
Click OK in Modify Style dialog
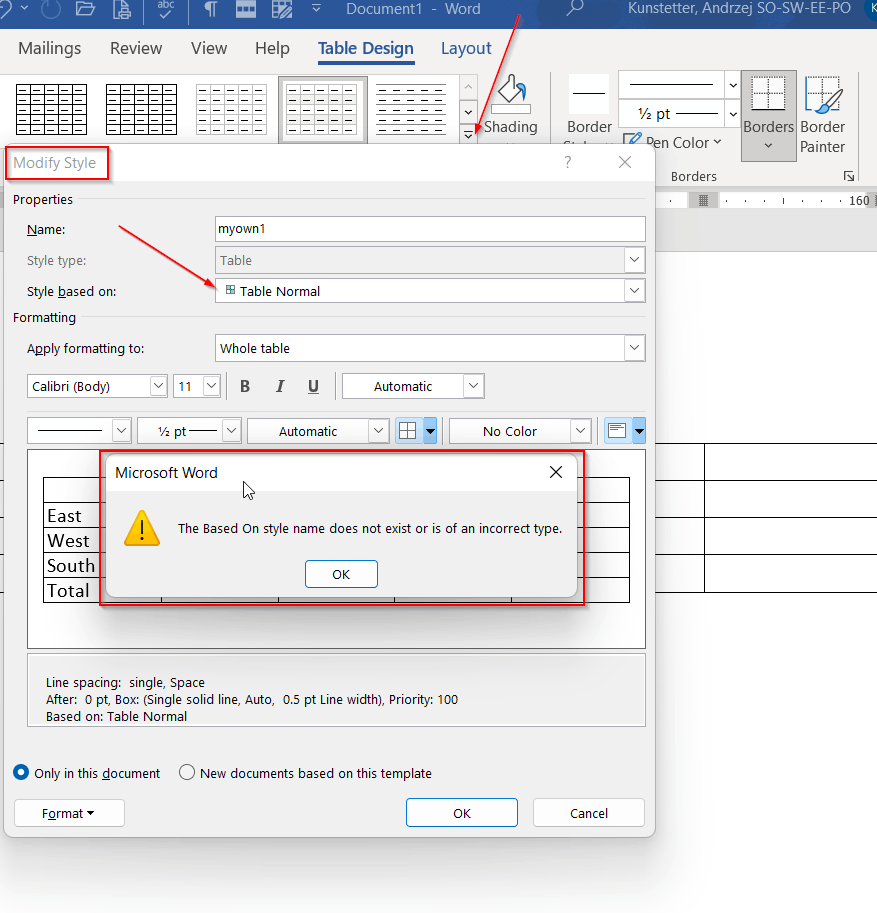pos(462,813)
